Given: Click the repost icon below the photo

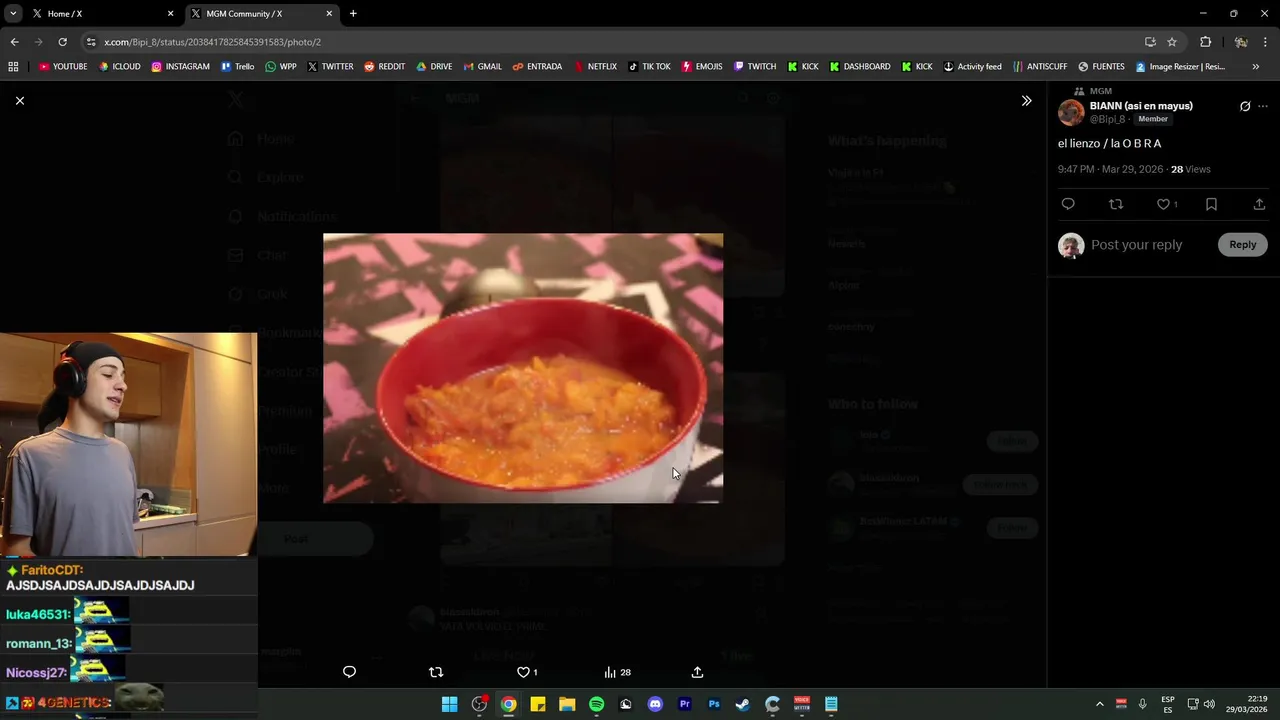Looking at the screenshot, I should (436, 672).
